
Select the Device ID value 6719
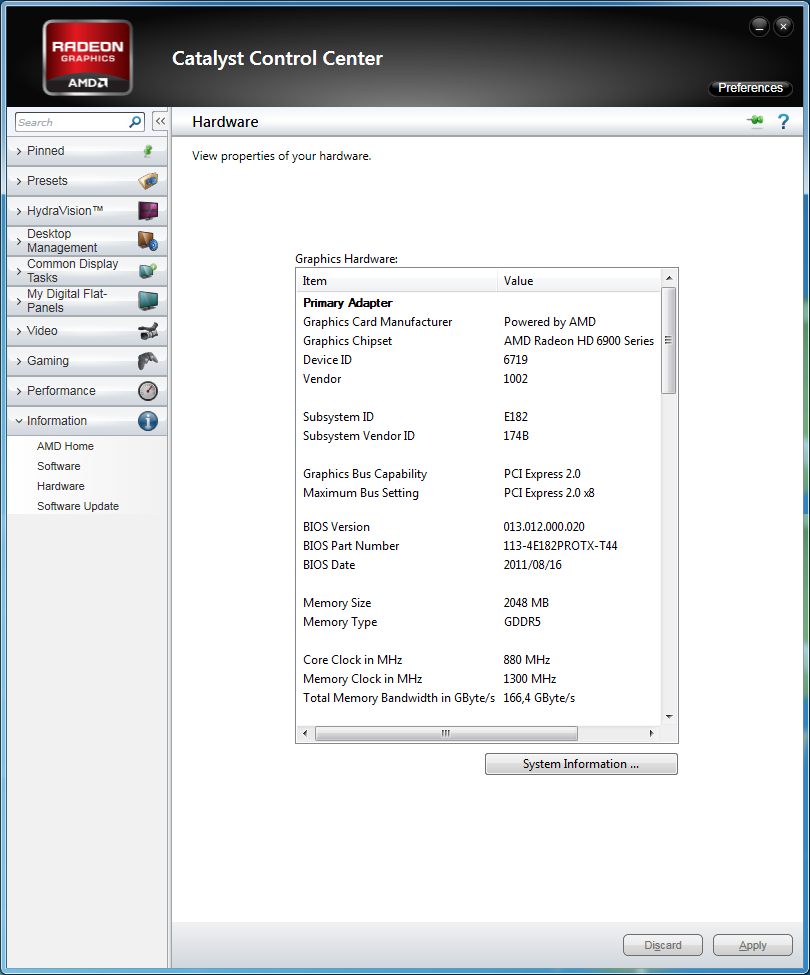(515, 360)
